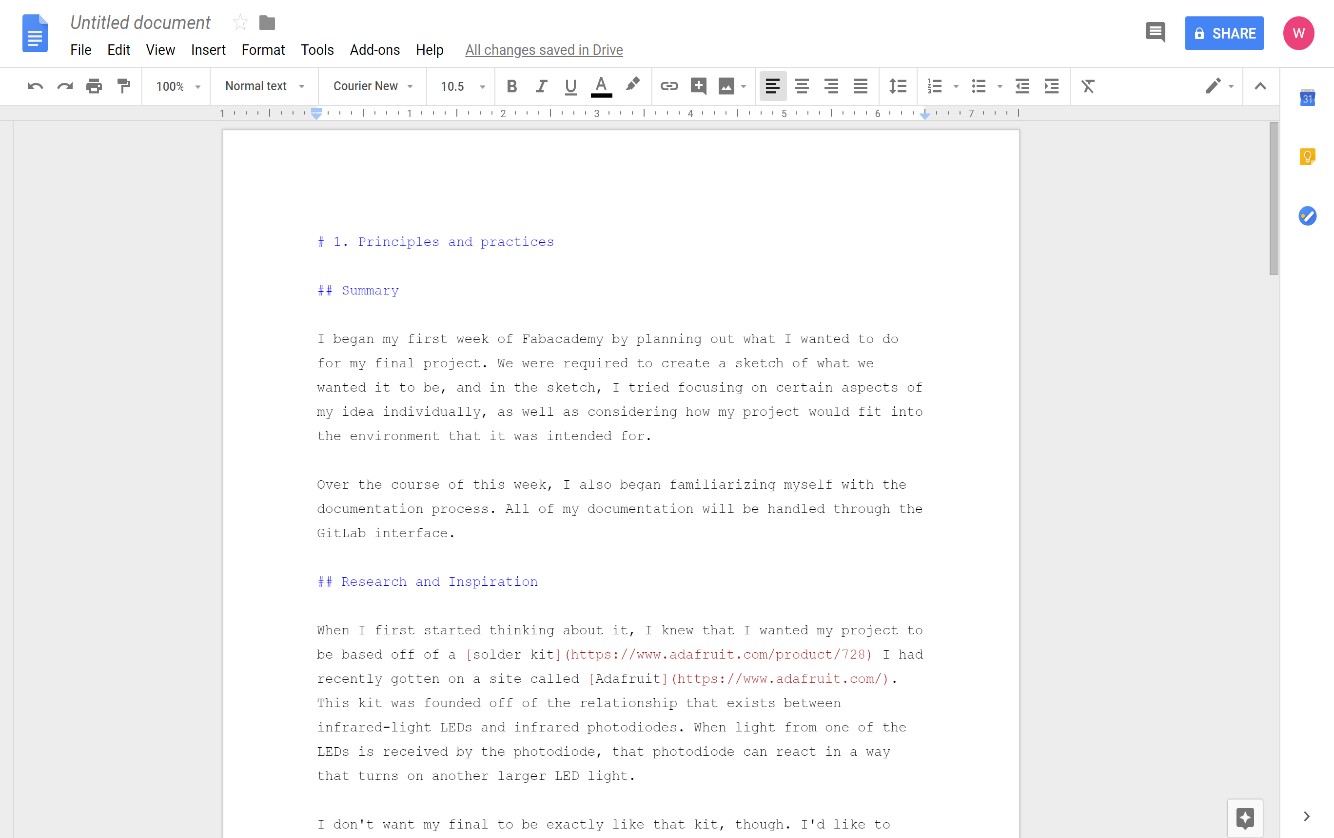Clear formatting with Tx icon

coord(1088,86)
